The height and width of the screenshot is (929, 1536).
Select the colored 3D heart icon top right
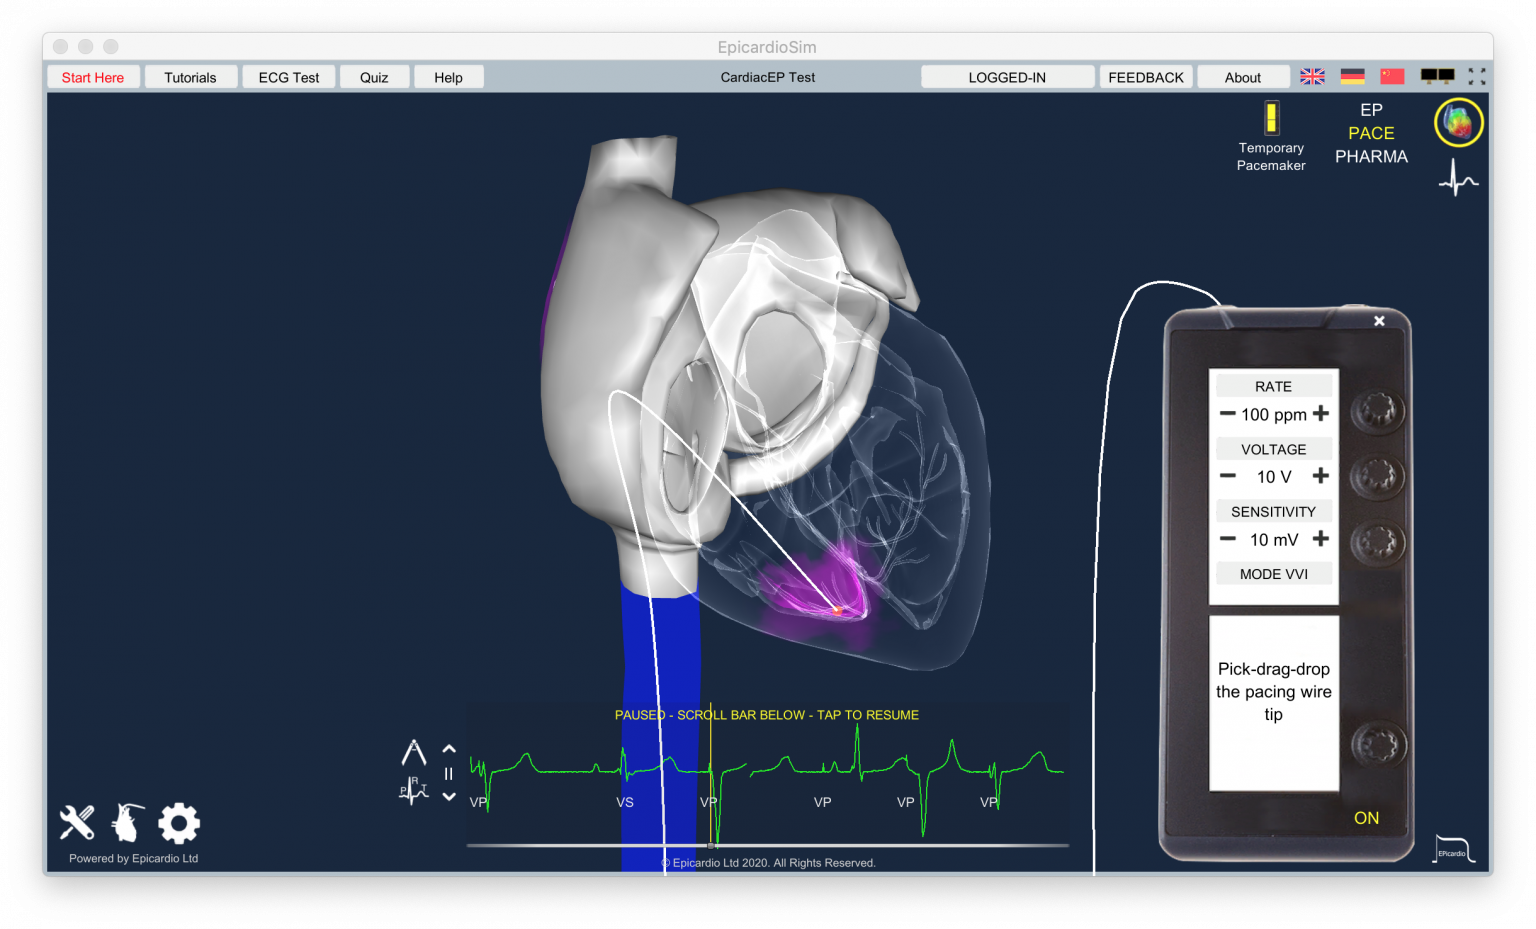tap(1458, 122)
